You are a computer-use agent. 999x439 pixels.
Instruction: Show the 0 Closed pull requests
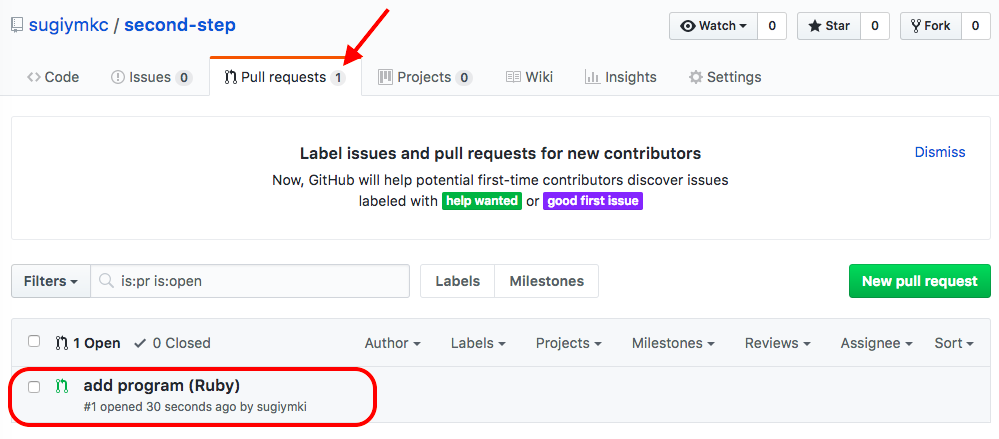click(x=172, y=343)
